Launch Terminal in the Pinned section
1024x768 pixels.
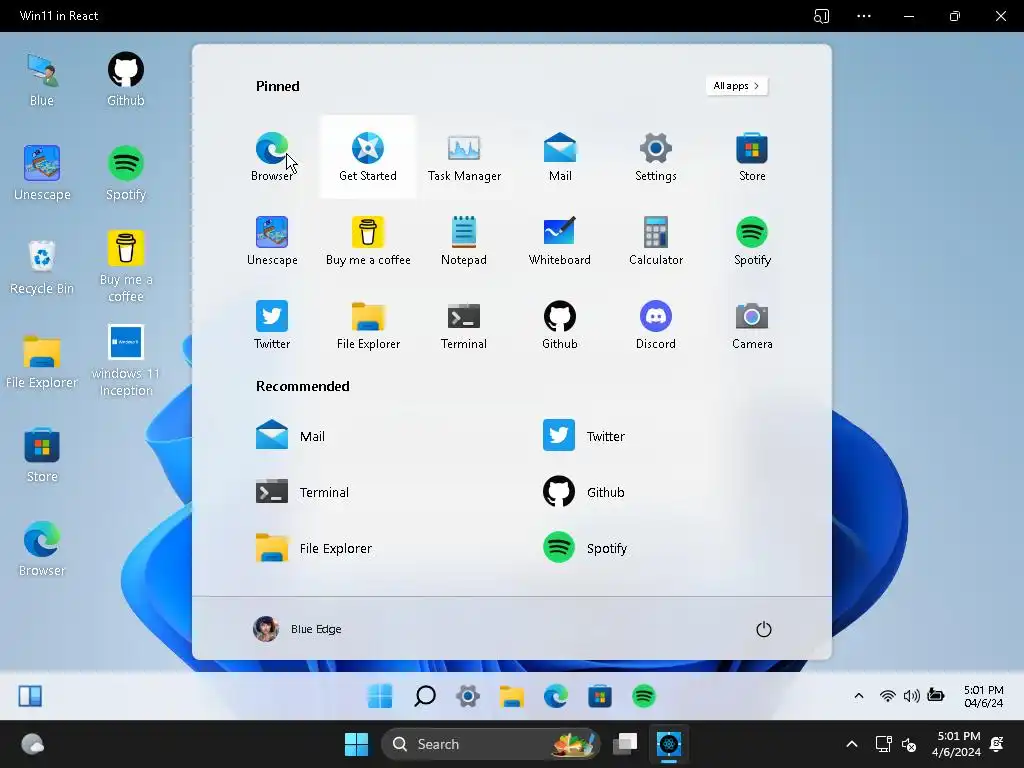click(464, 325)
